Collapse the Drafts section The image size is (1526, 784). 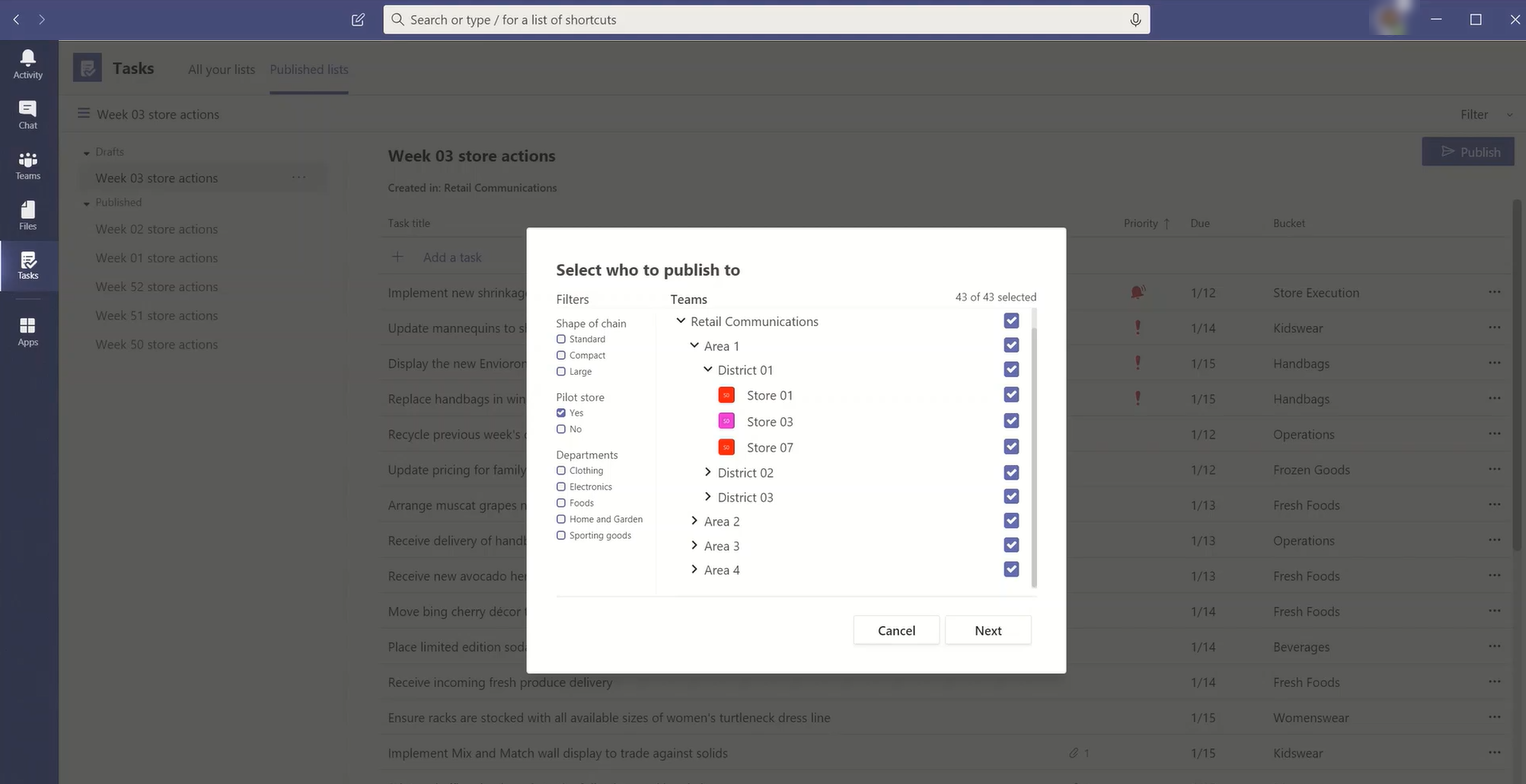pos(87,152)
